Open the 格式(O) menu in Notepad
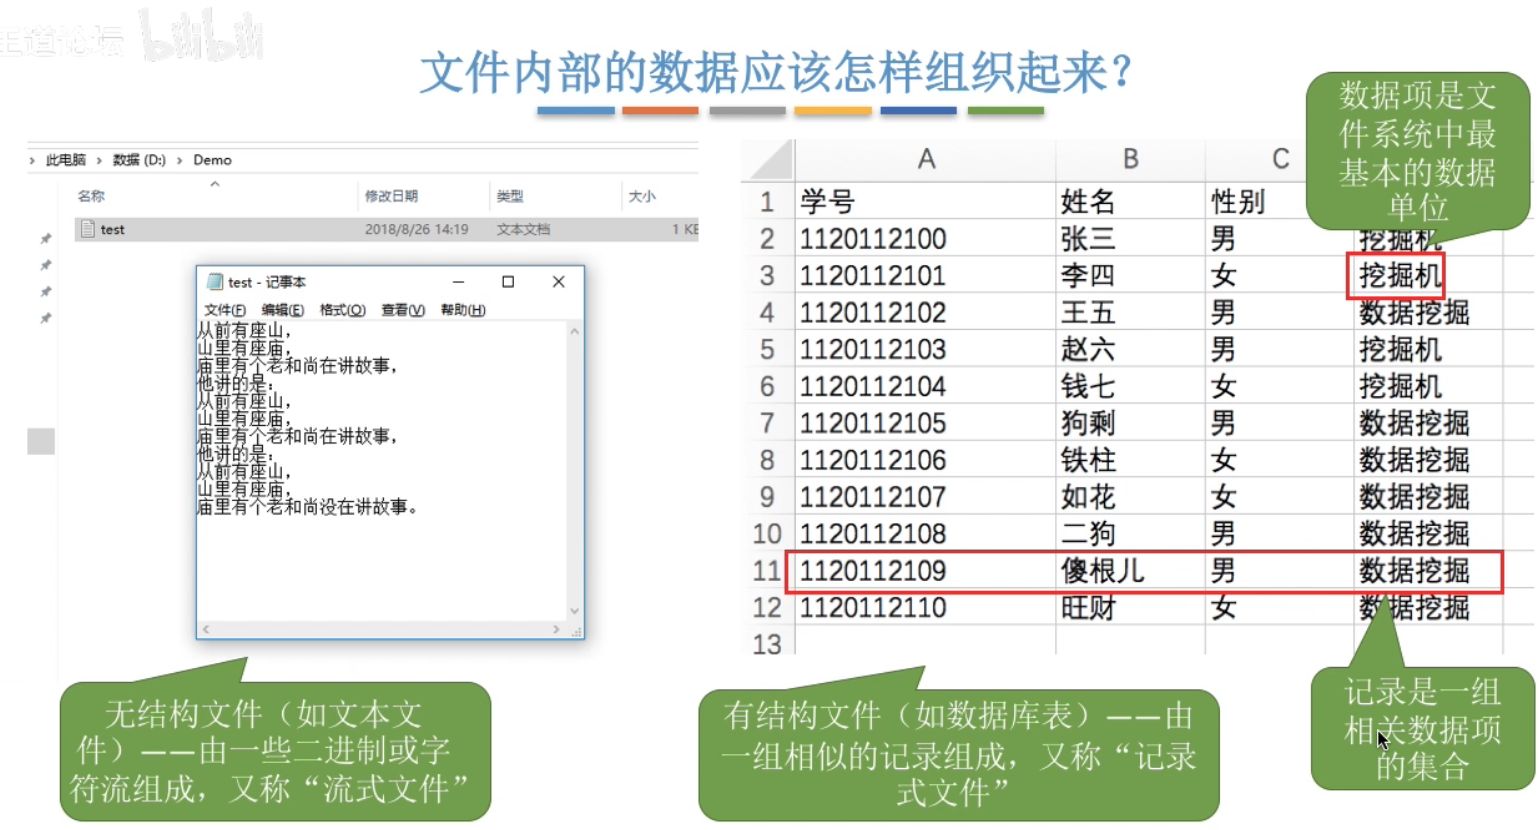This screenshot has height=830, width=1539. 342,310
